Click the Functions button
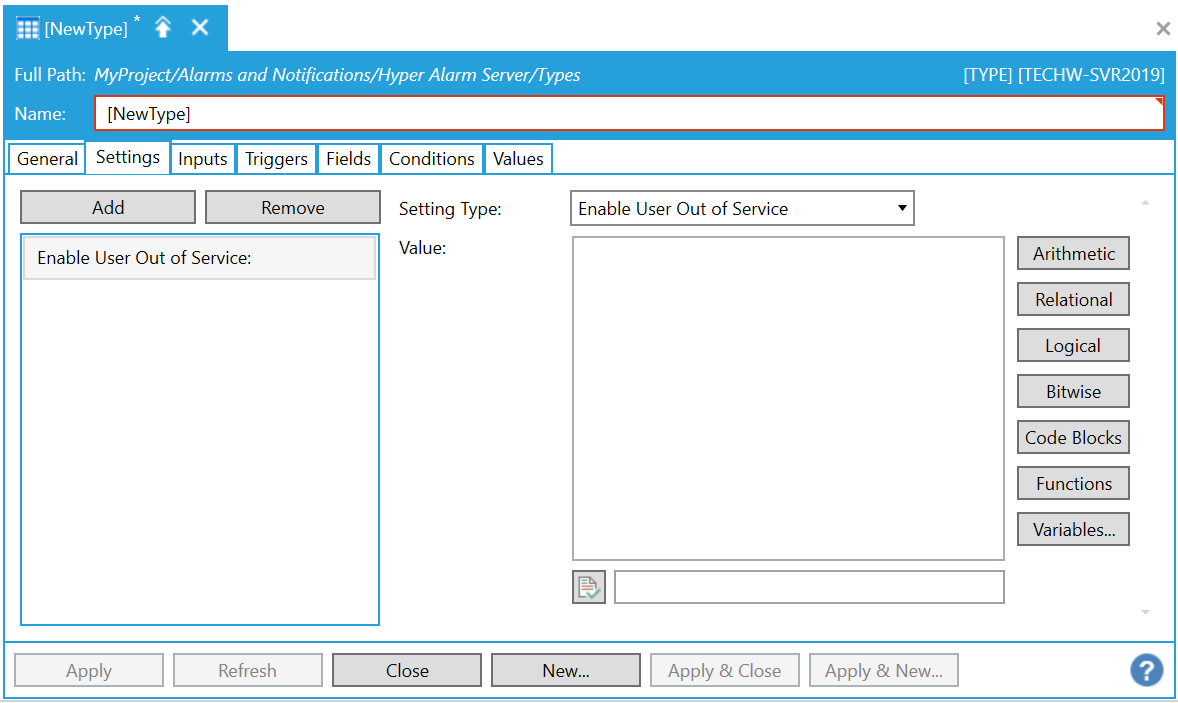This screenshot has height=703, width=1178. coord(1074,484)
